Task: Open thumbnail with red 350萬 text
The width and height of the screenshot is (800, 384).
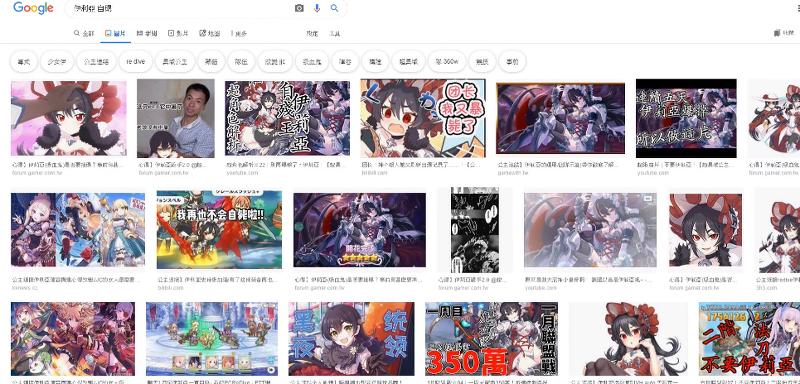Action: (x=491, y=339)
